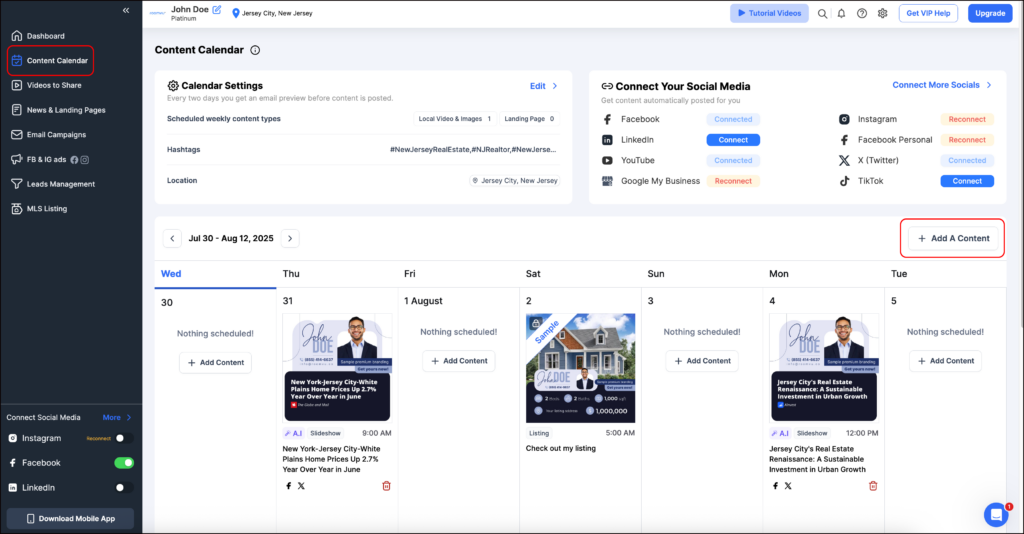Enable the LinkedIn toggle in sidebar
The height and width of the screenshot is (534, 1024).
coord(124,488)
